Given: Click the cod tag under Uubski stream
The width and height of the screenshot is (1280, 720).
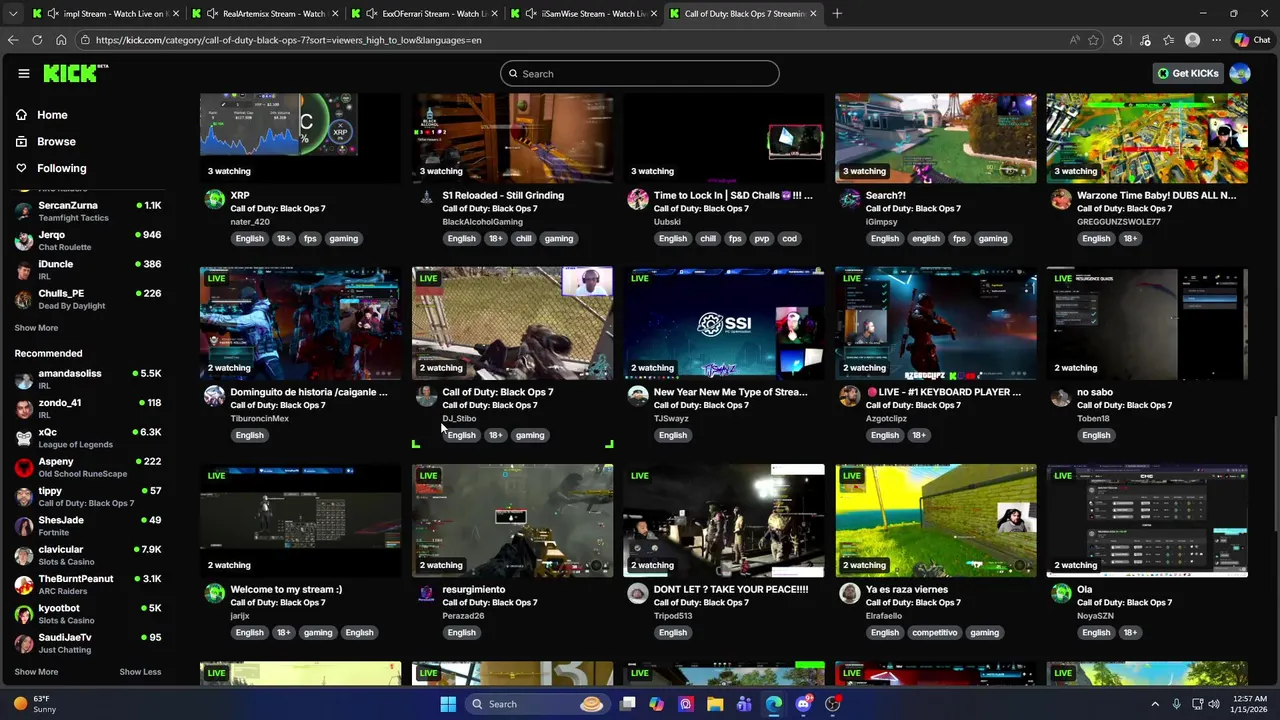Looking at the screenshot, I should (x=790, y=239).
